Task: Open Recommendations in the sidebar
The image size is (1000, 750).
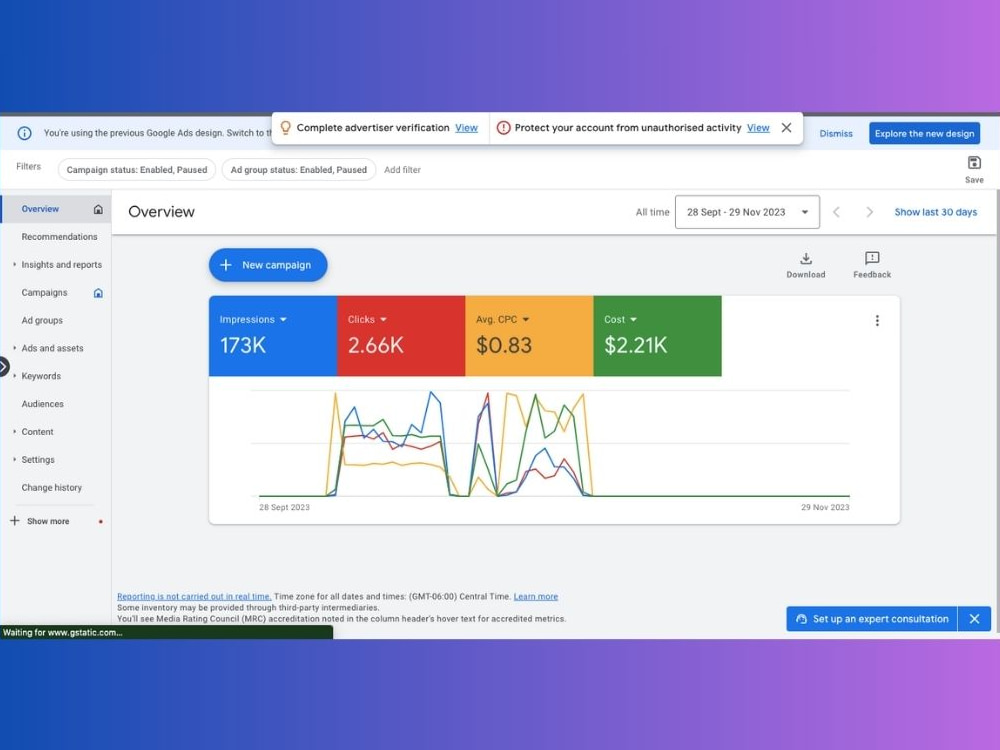Action: (59, 237)
